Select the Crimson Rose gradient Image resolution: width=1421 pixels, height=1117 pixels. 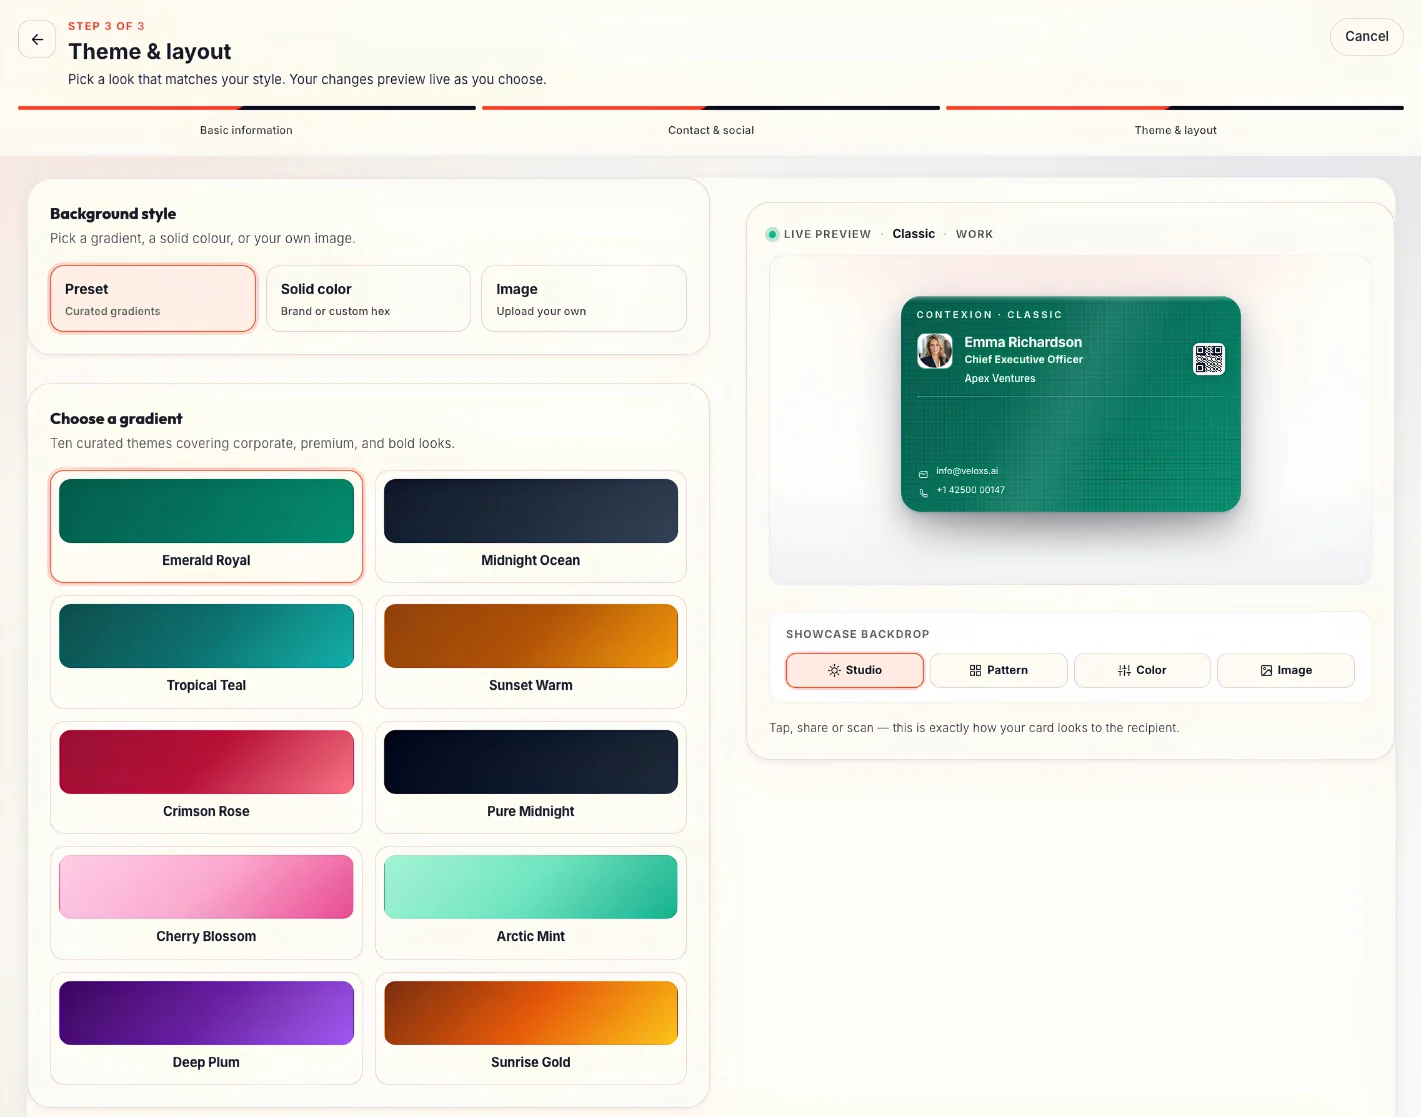click(206, 777)
